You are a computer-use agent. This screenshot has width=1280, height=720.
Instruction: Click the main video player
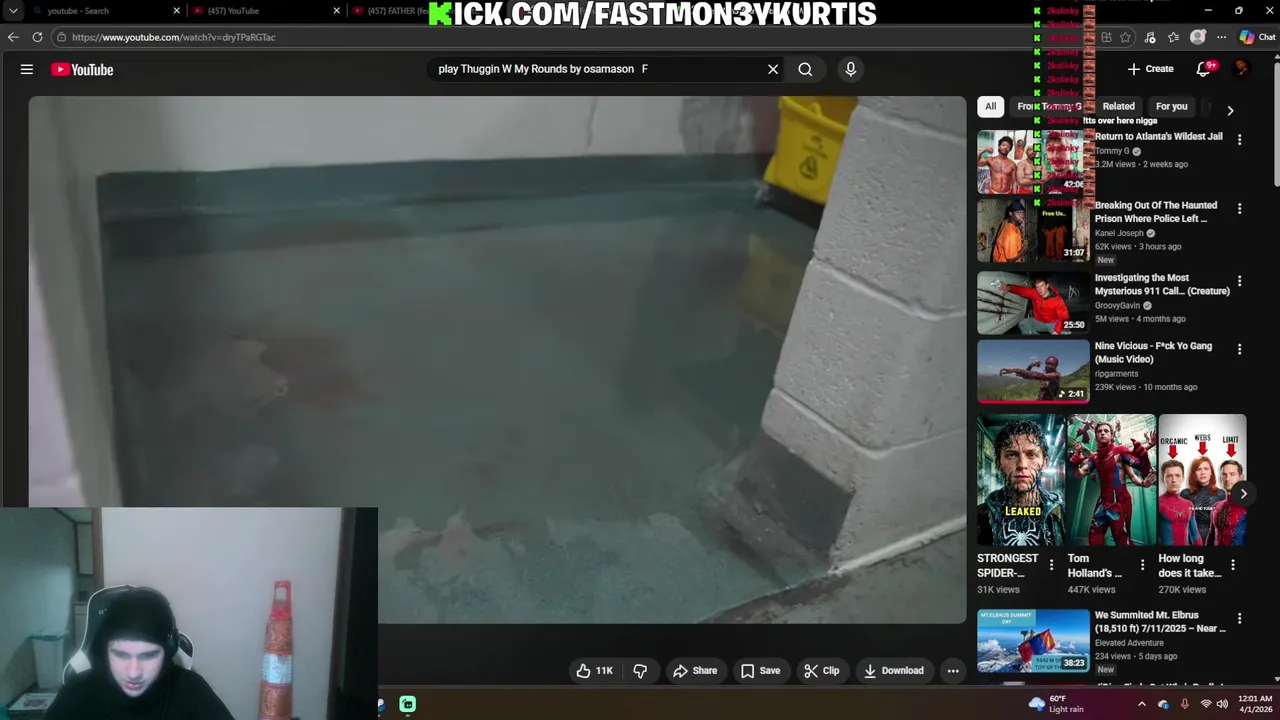click(x=497, y=360)
